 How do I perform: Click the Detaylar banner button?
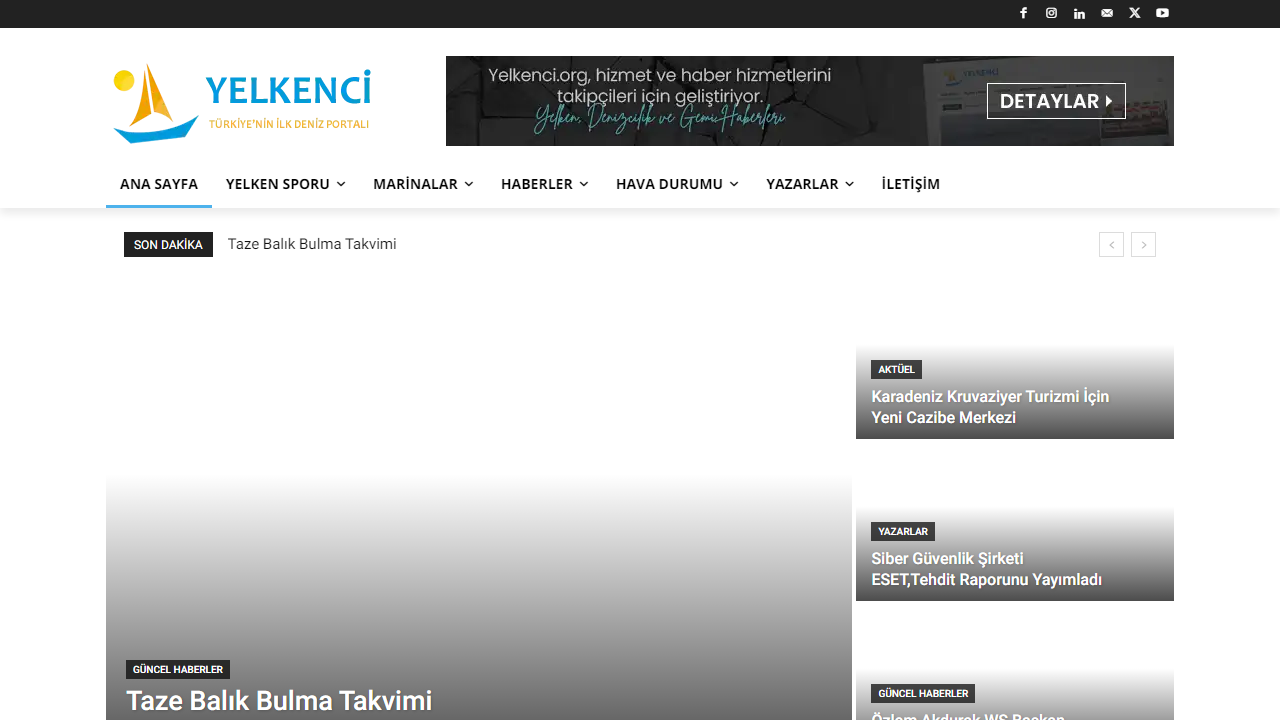(1056, 101)
